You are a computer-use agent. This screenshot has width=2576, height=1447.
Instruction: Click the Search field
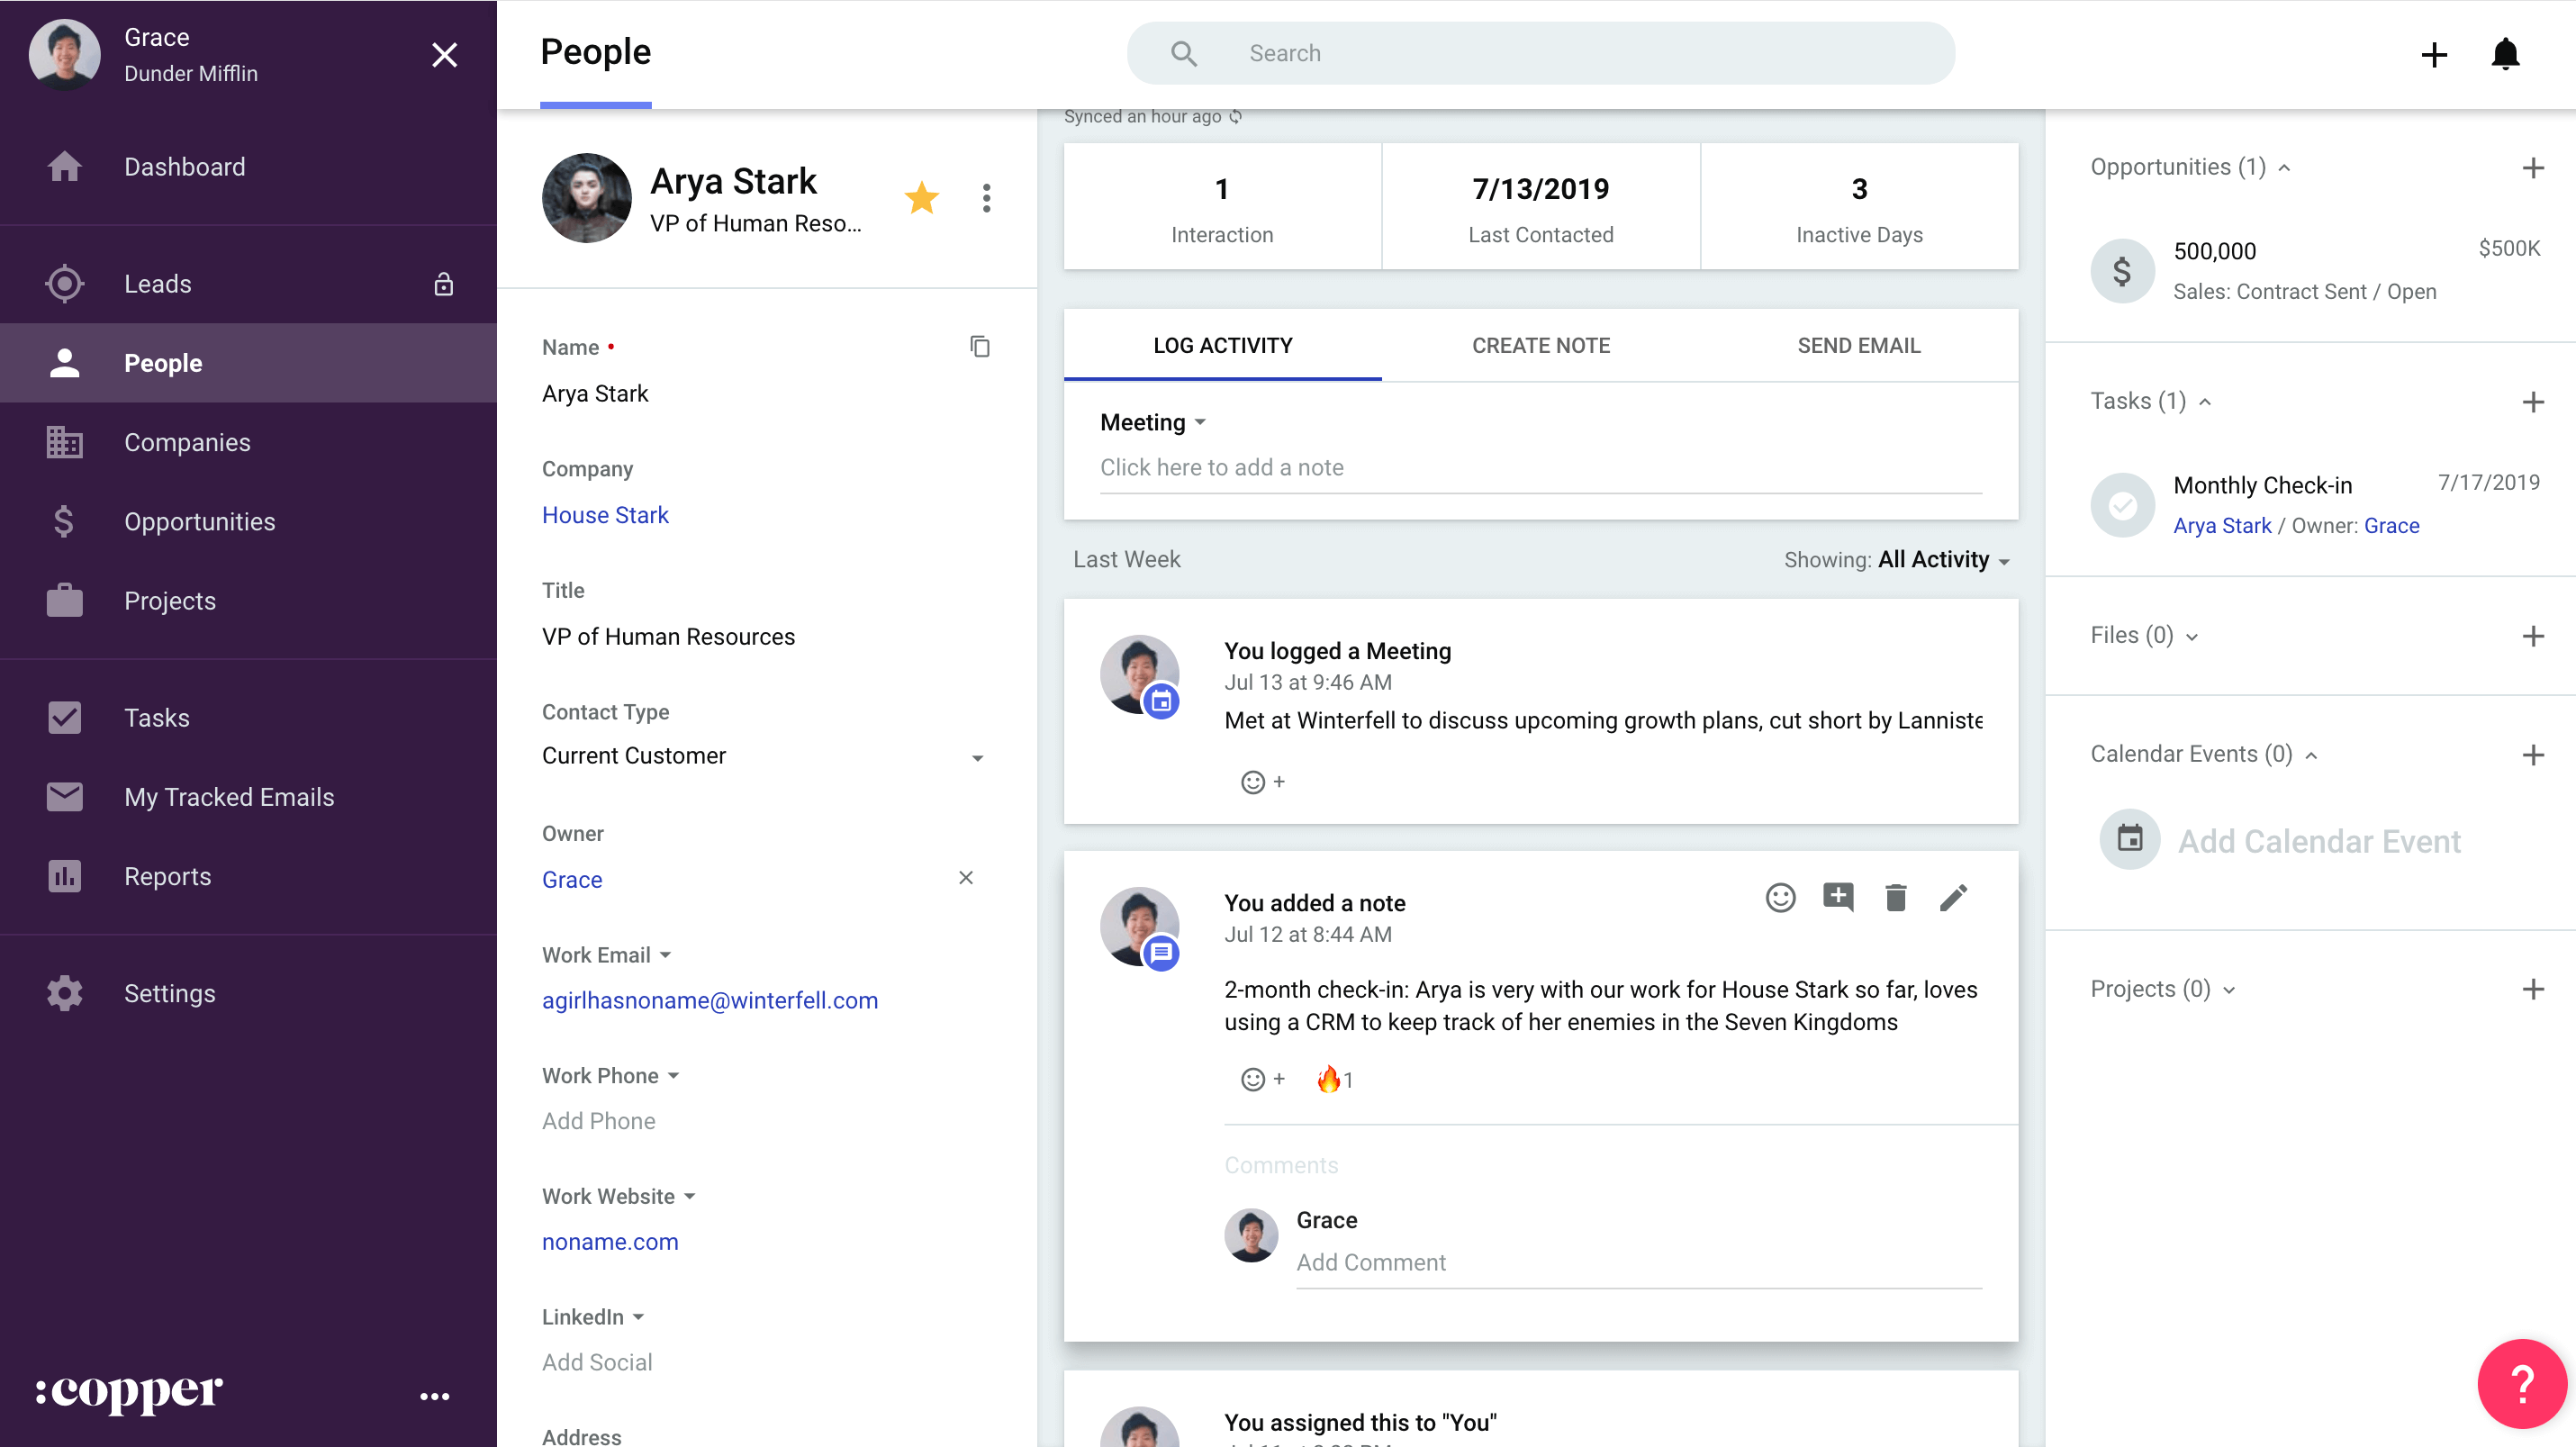(1541, 53)
